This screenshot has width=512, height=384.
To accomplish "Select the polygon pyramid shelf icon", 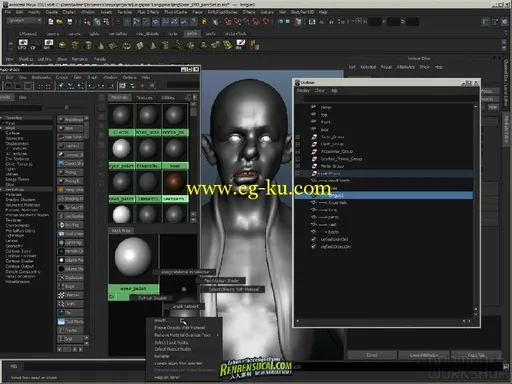I will click(153, 45).
